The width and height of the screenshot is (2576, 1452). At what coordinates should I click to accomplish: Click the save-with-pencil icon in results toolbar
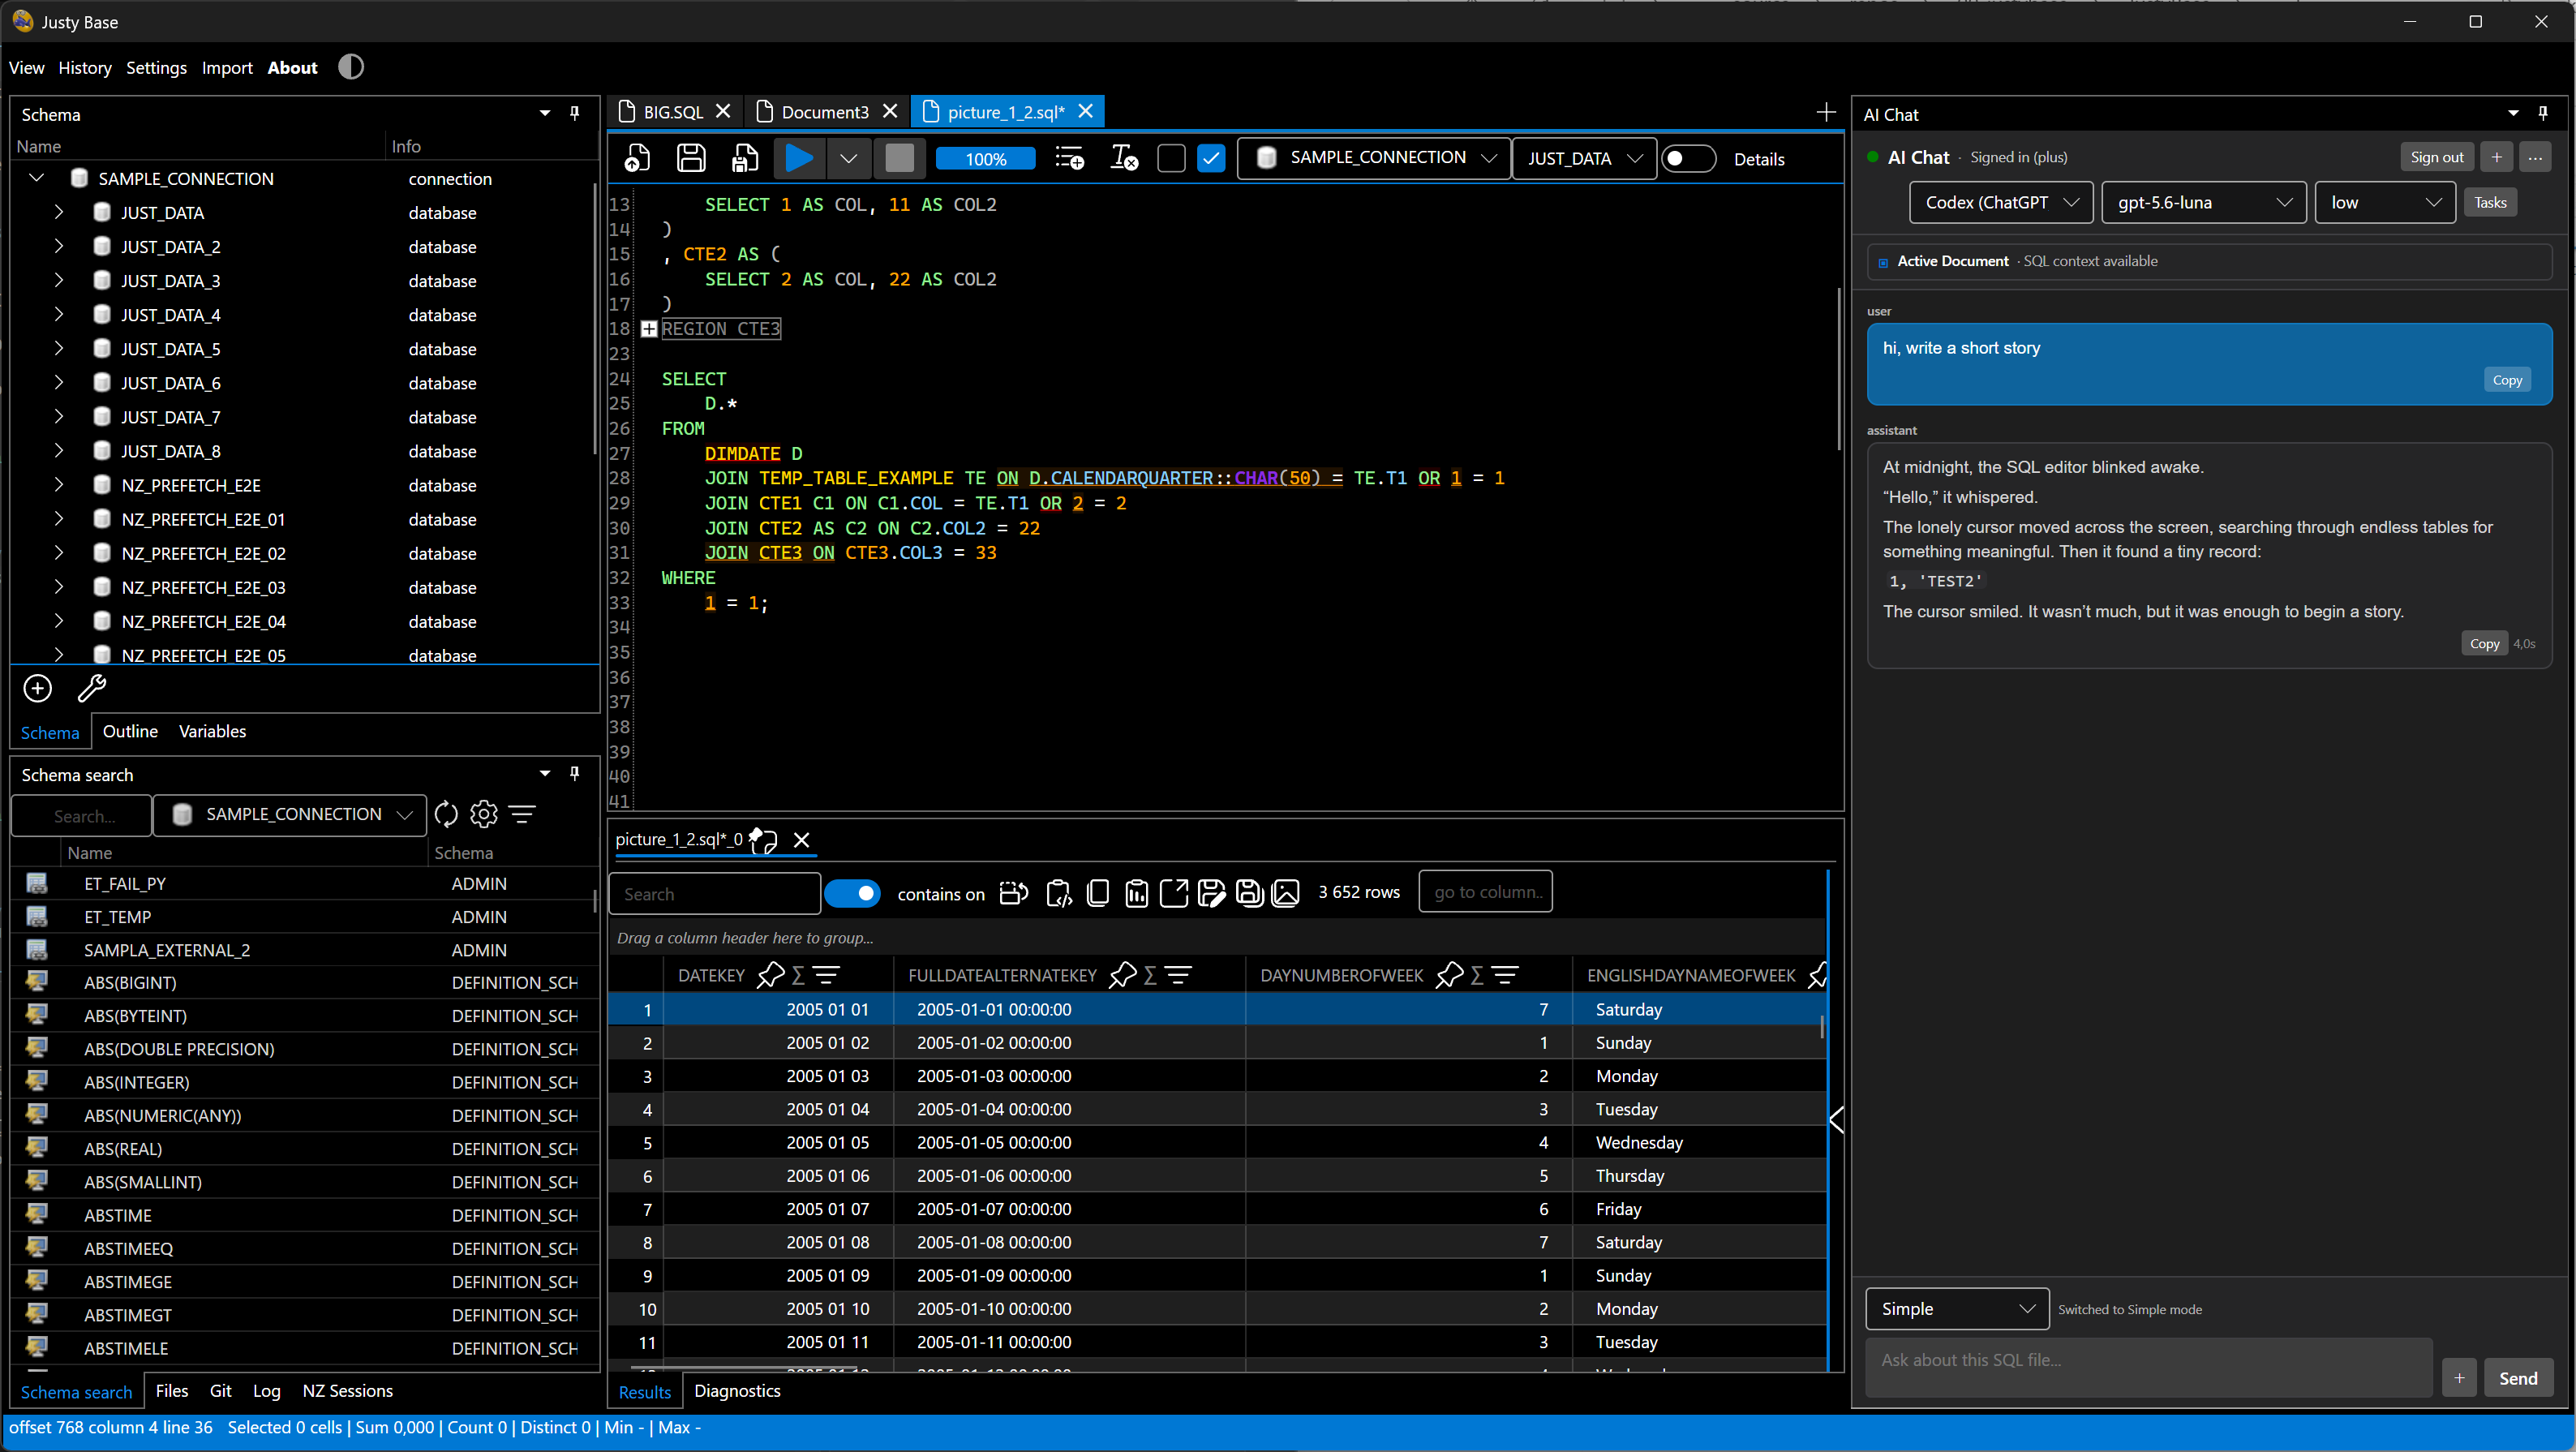point(1211,893)
